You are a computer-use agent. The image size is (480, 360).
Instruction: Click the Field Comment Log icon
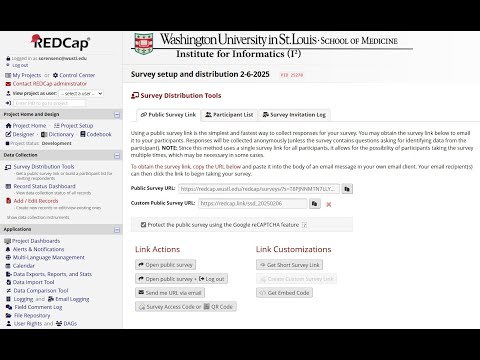(x=9, y=307)
